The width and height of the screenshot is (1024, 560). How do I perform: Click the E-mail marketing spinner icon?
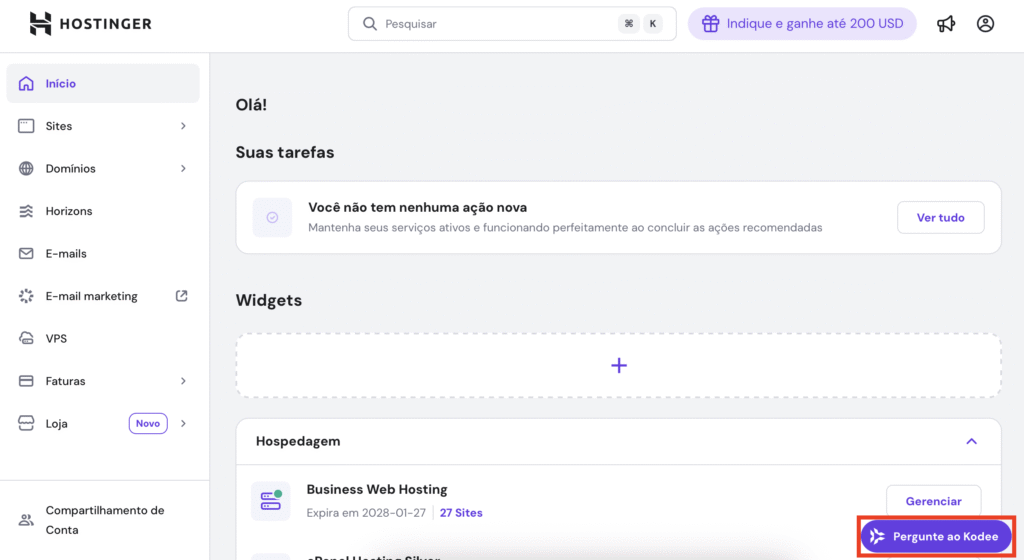click(x=26, y=296)
